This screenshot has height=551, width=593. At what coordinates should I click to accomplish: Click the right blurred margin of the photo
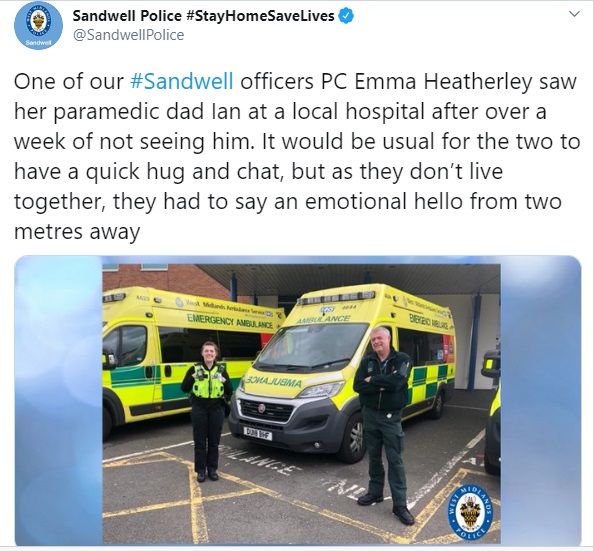[541, 401]
